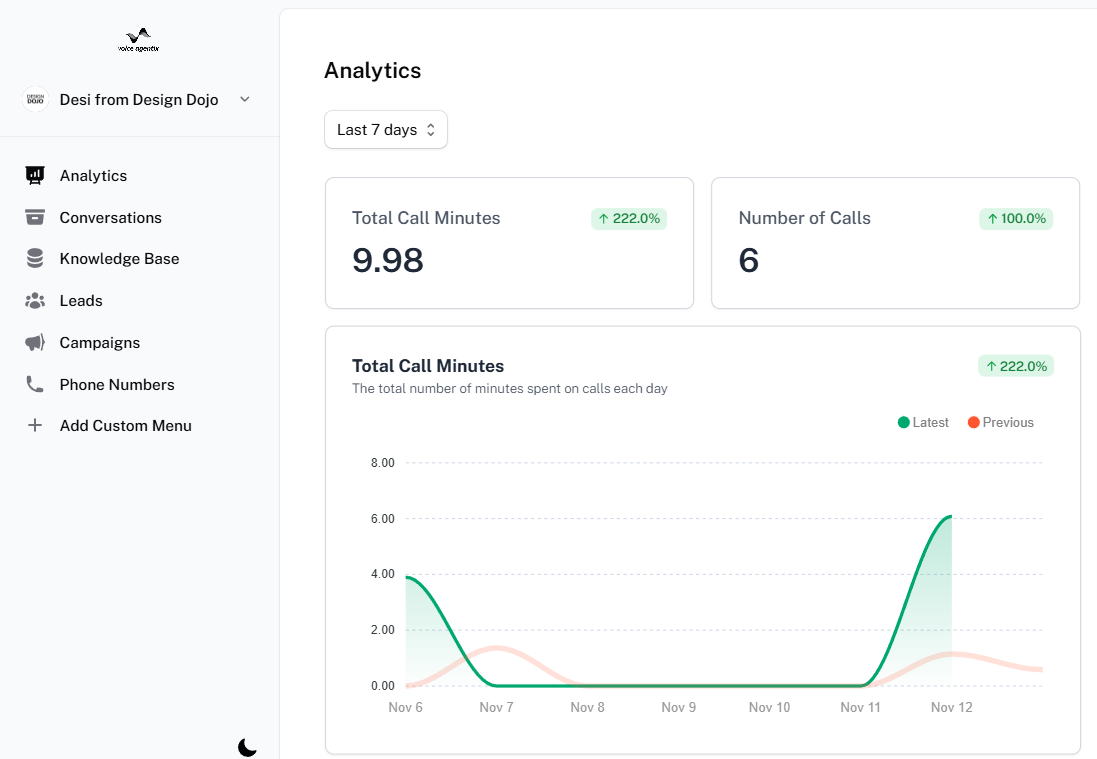Image resolution: width=1097 pixels, height=759 pixels.
Task: Click the Campaigns megaphone icon
Action: click(35, 342)
